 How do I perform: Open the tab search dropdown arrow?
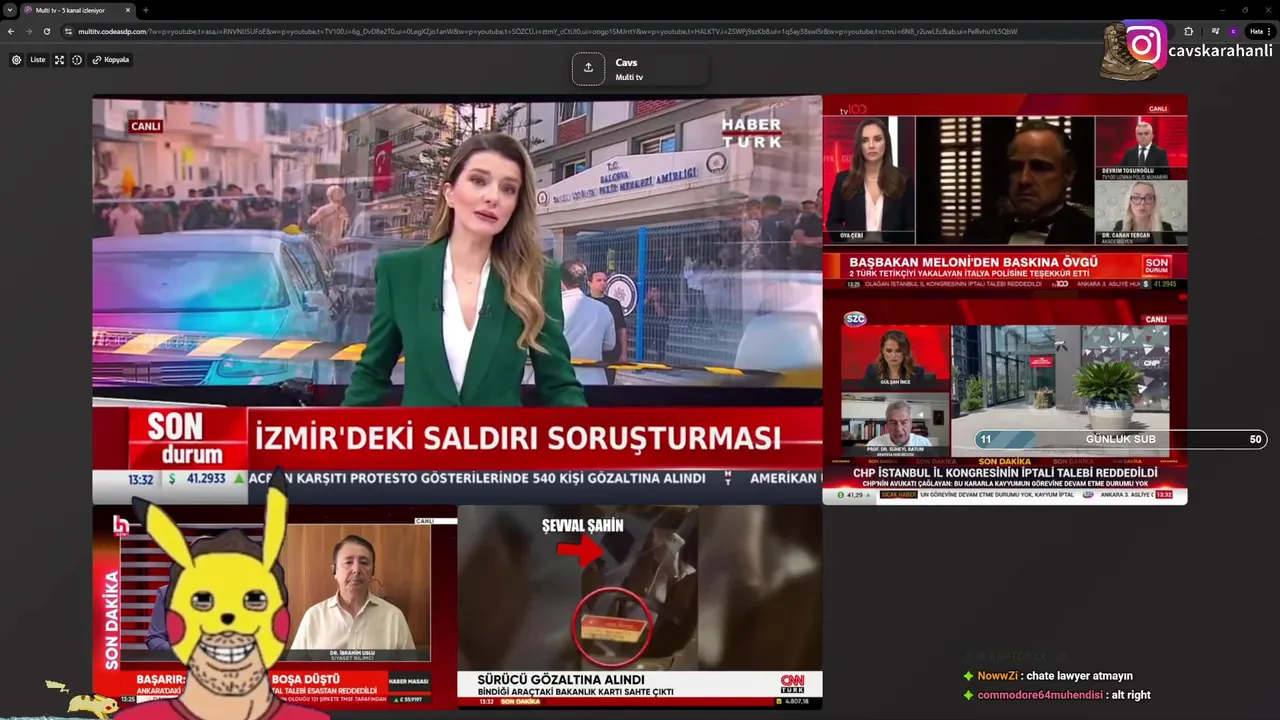point(8,10)
